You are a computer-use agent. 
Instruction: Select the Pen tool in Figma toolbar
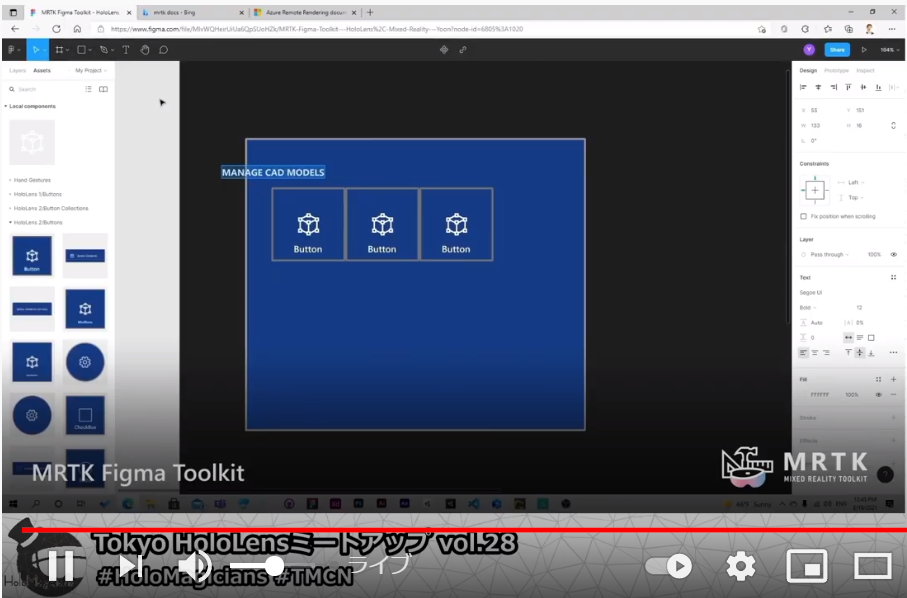click(104, 50)
